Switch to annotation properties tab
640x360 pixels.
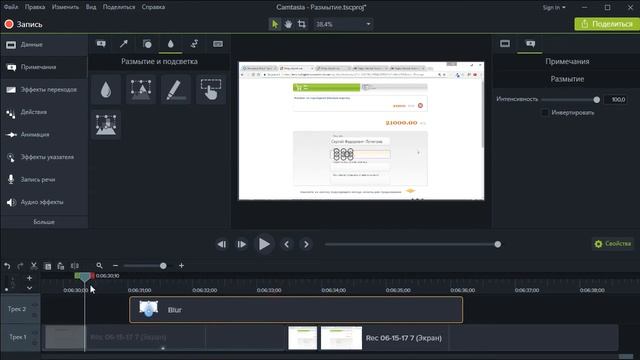pos(530,44)
